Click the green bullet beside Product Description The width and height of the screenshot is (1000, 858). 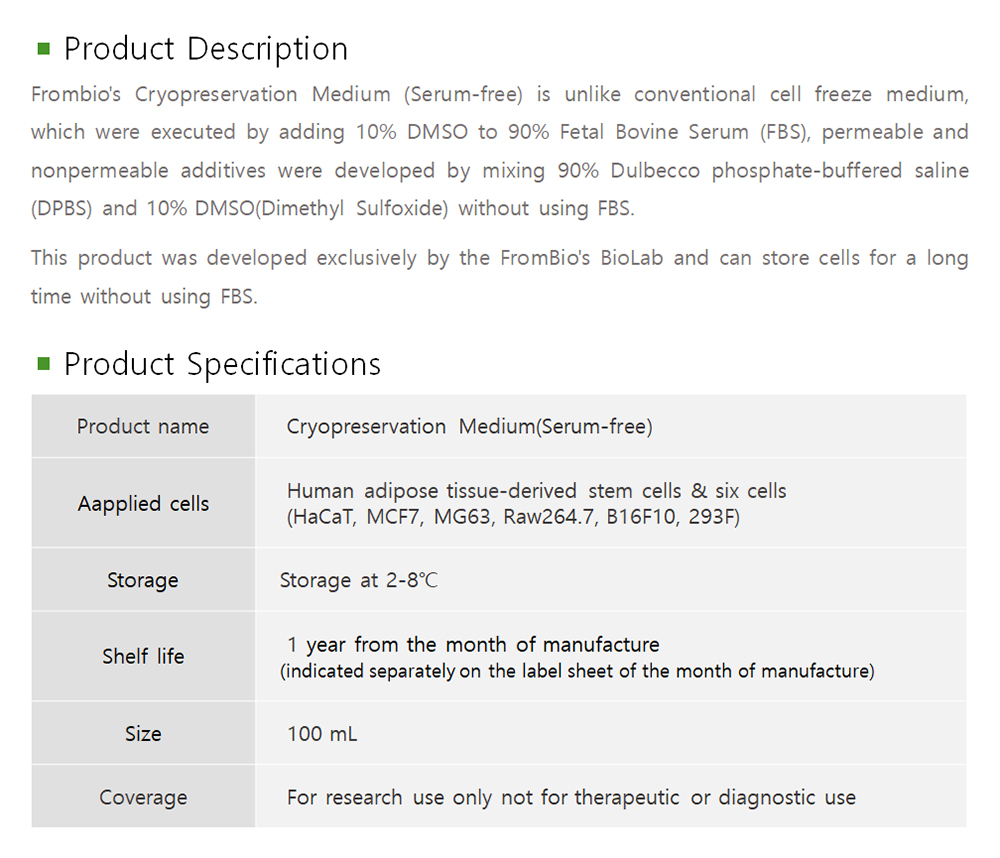43,48
